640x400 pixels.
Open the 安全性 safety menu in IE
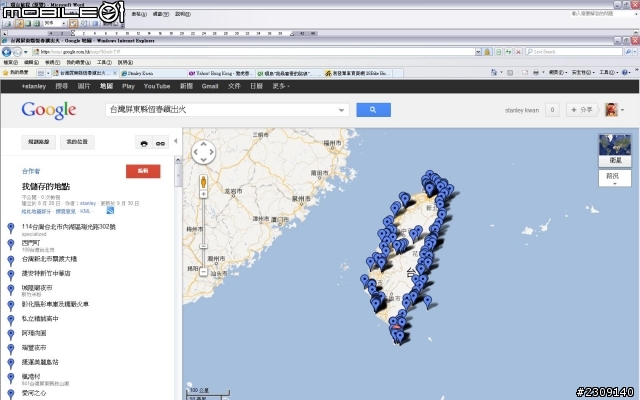pyautogui.click(x=583, y=73)
